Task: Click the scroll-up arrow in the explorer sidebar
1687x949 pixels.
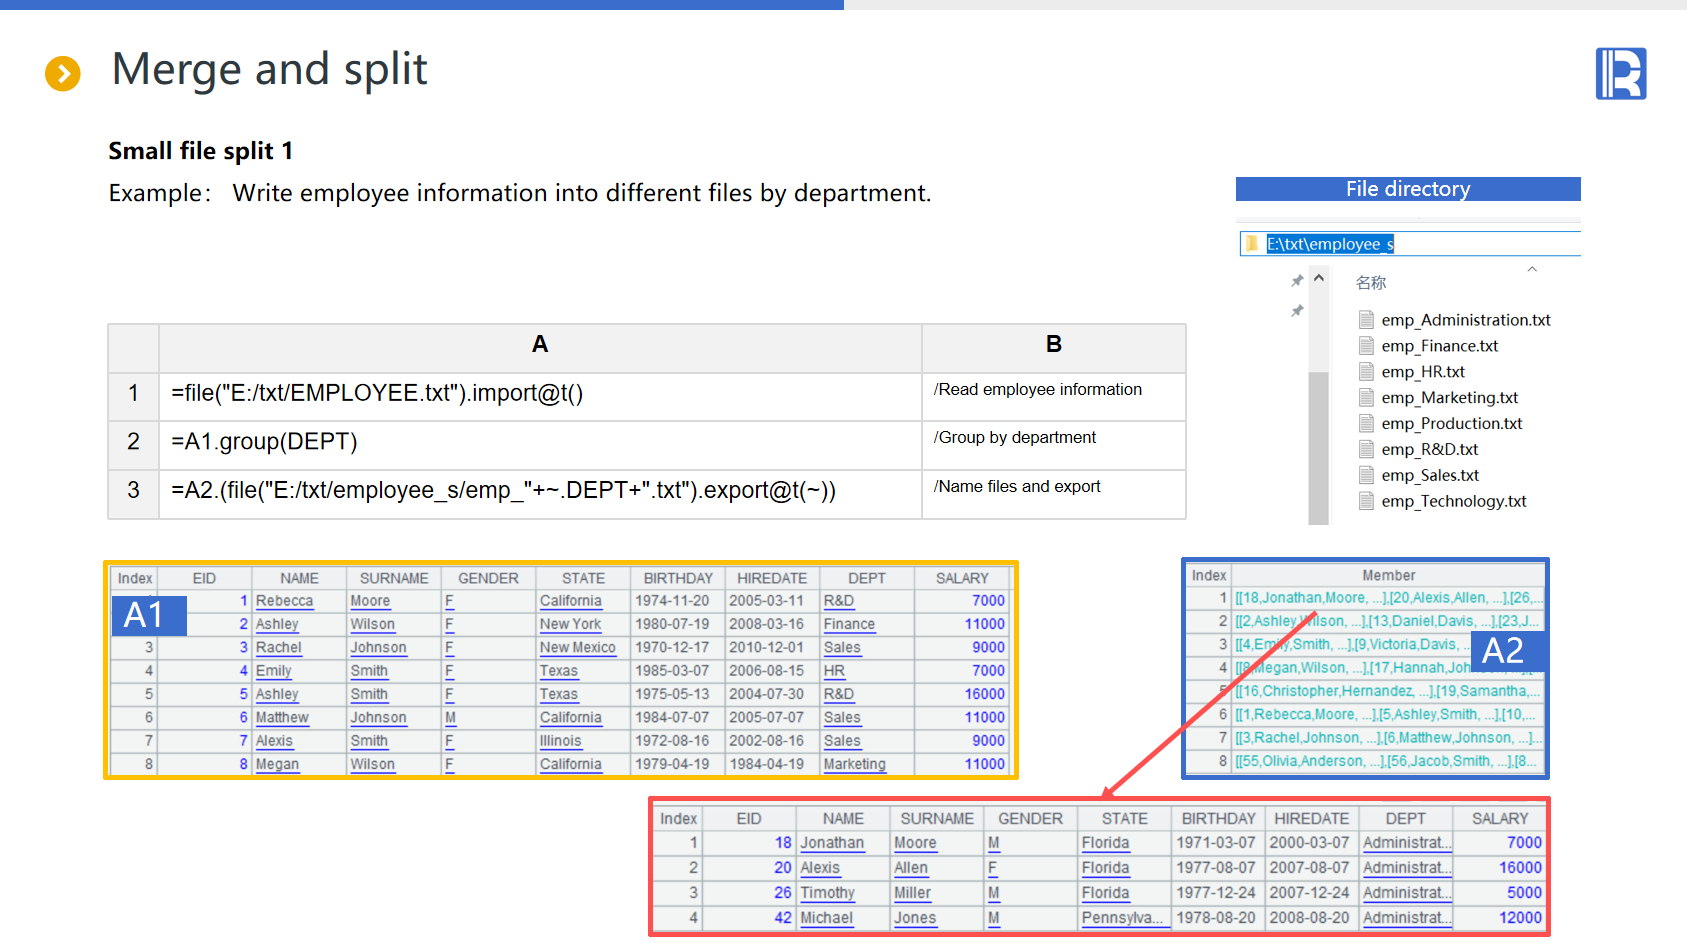Action: [1319, 279]
